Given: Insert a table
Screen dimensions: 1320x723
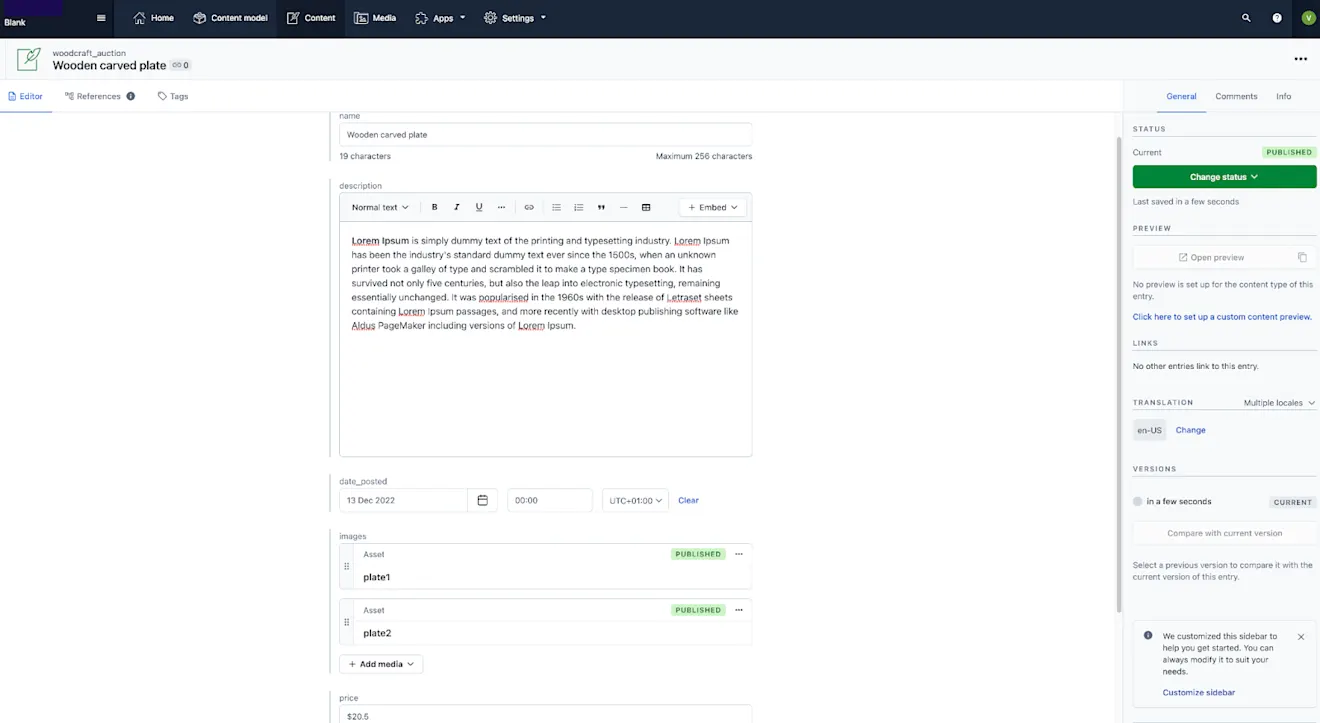Looking at the screenshot, I should [x=646, y=207].
